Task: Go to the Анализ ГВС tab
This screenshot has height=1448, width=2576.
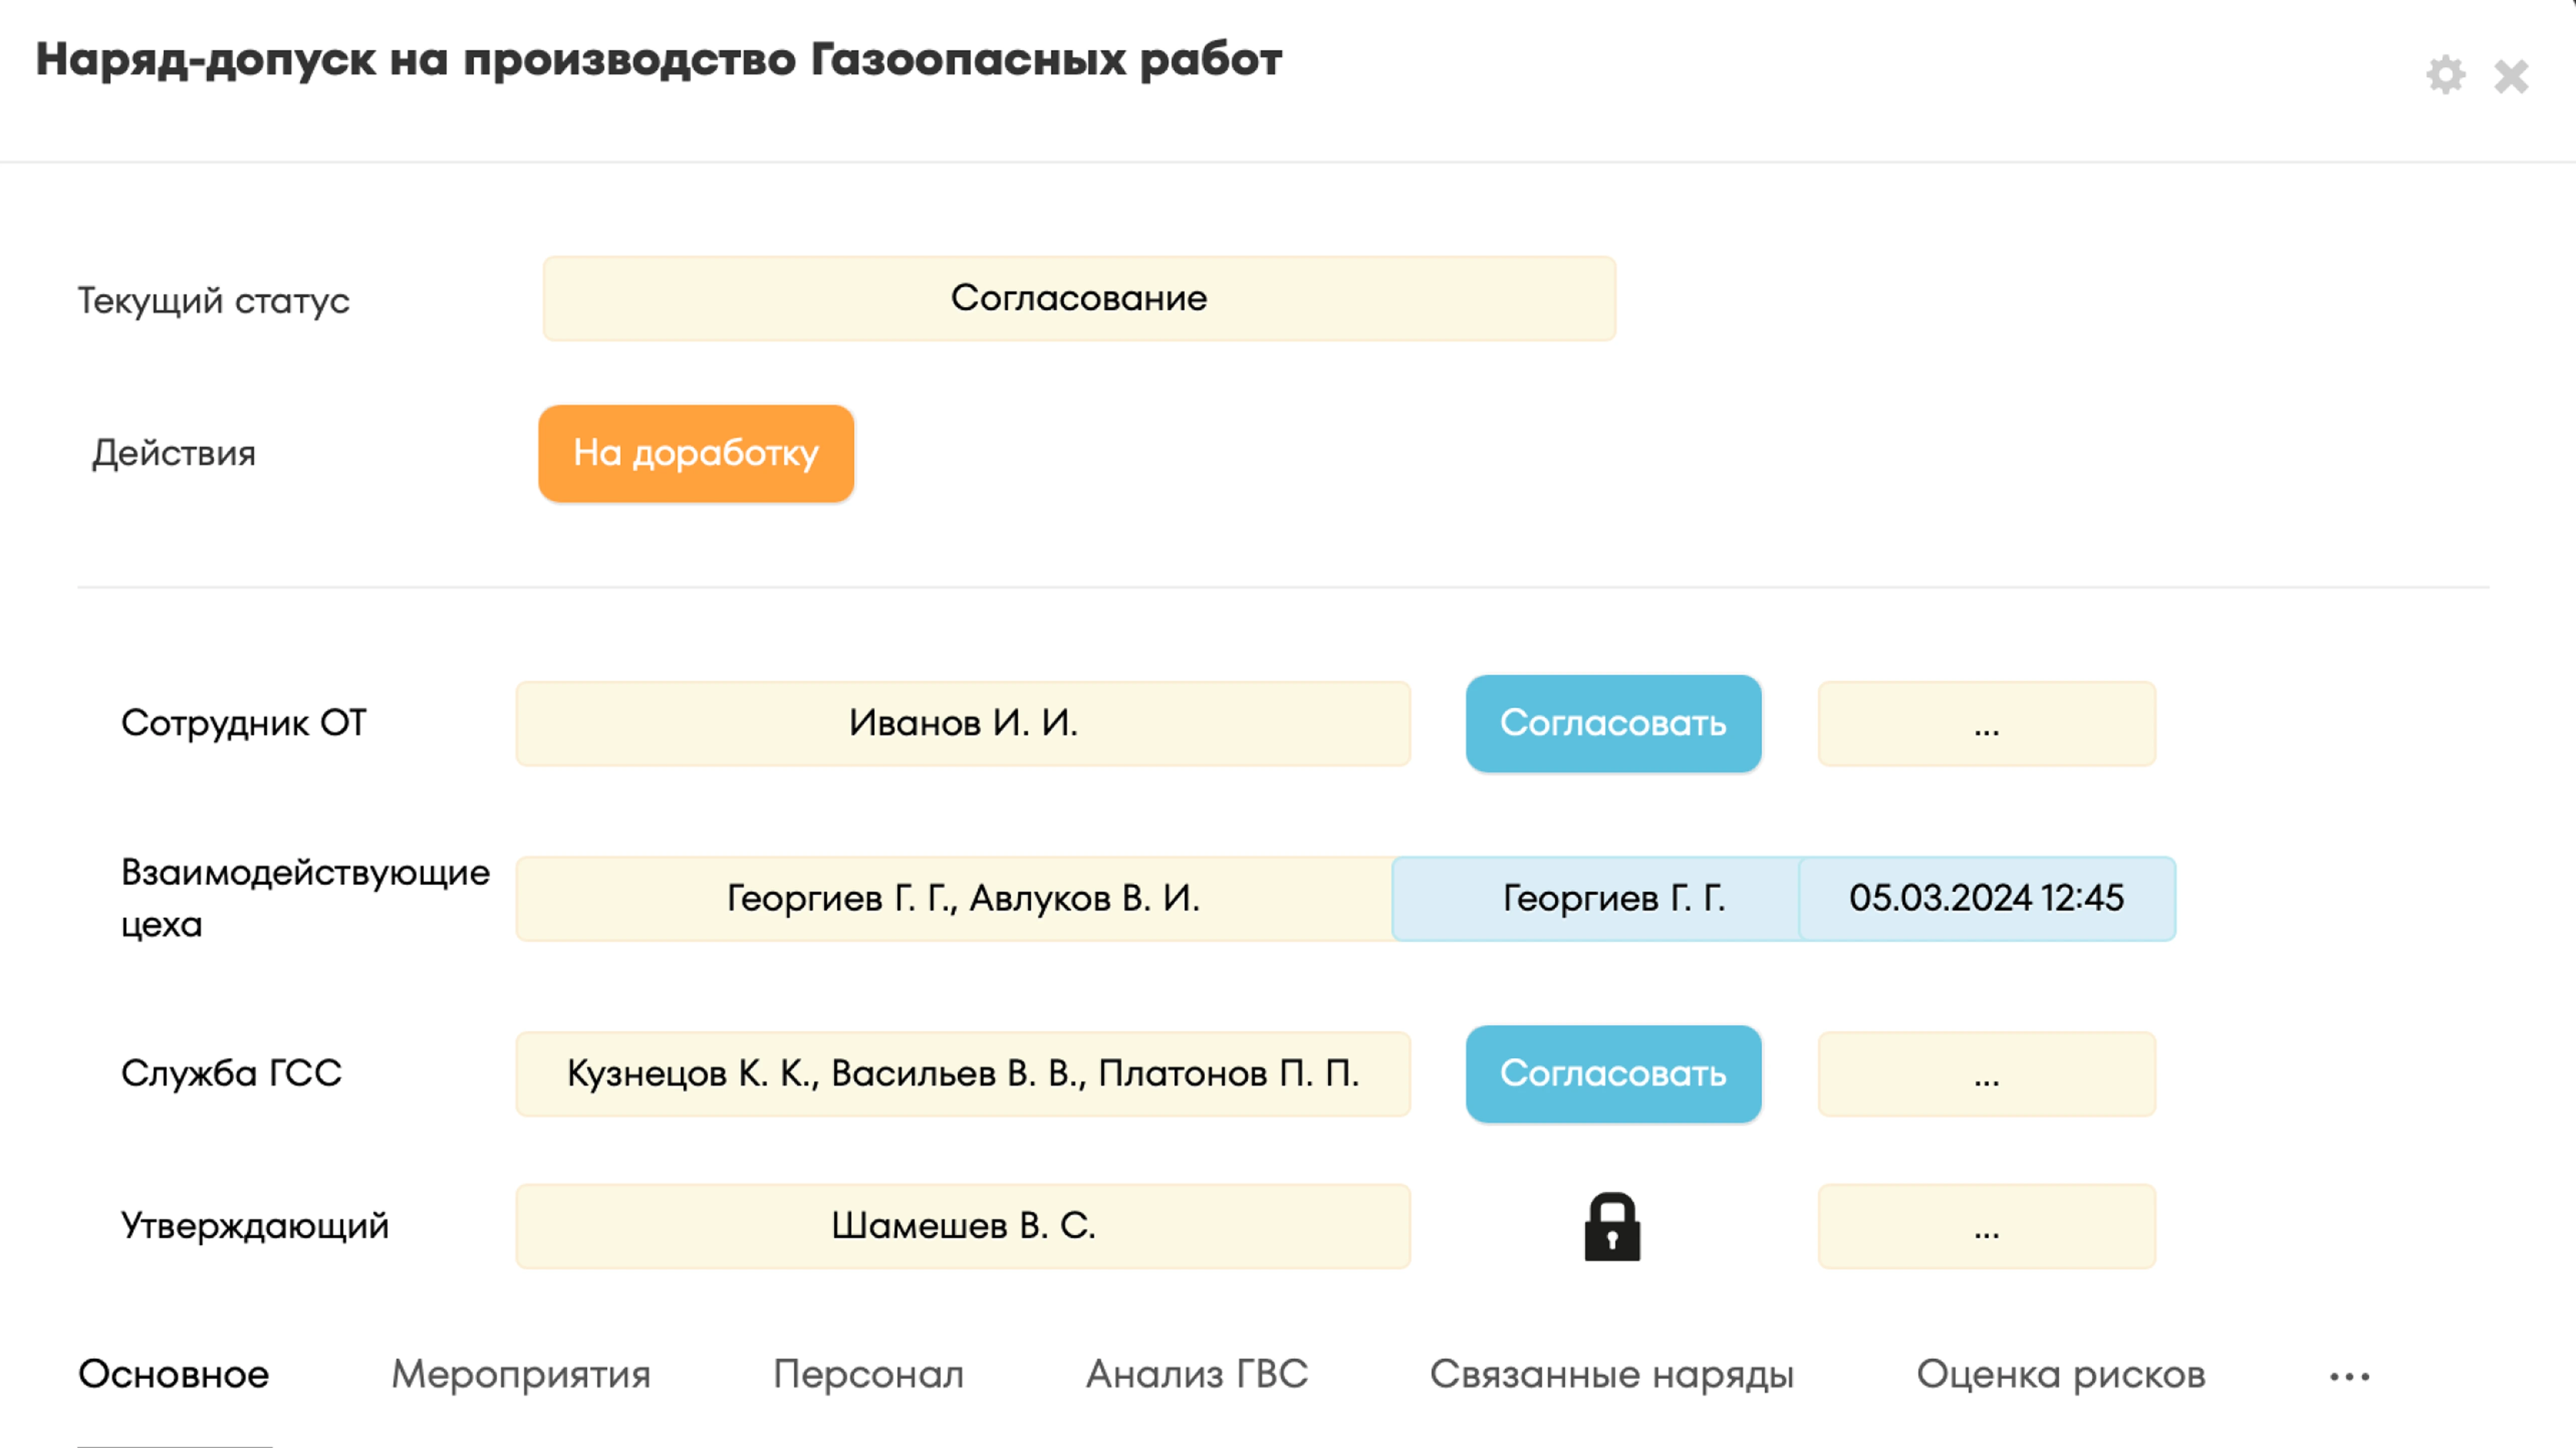Action: pyautogui.click(x=1197, y=1374)
